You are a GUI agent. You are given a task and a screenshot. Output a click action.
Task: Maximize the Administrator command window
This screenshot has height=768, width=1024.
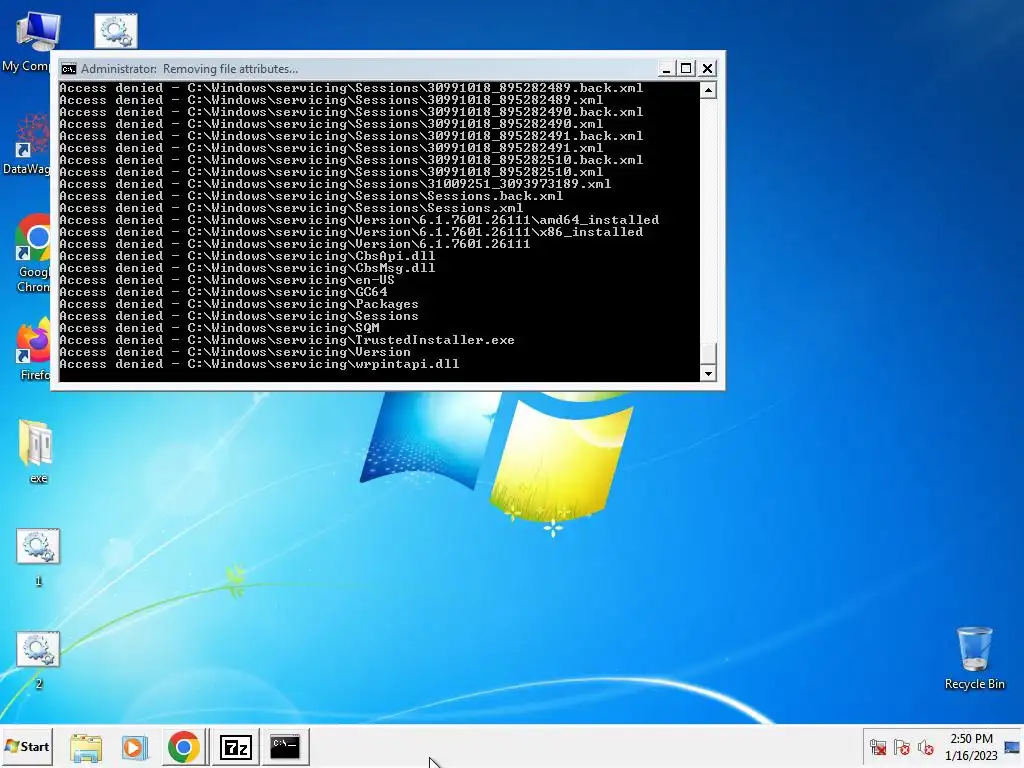pyautogui.click(x=686, y=69)
